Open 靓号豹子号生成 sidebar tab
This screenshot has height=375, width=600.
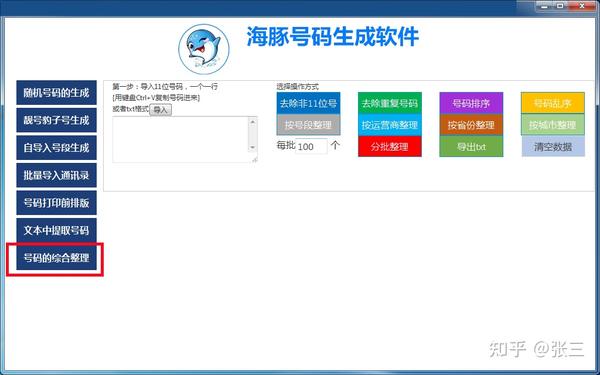tap(56, 120)
